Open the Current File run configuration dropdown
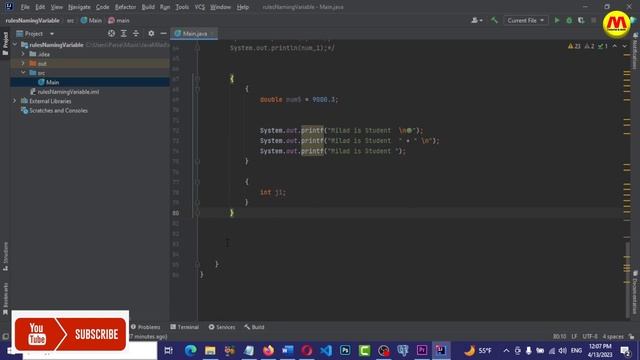 (525, 20)
